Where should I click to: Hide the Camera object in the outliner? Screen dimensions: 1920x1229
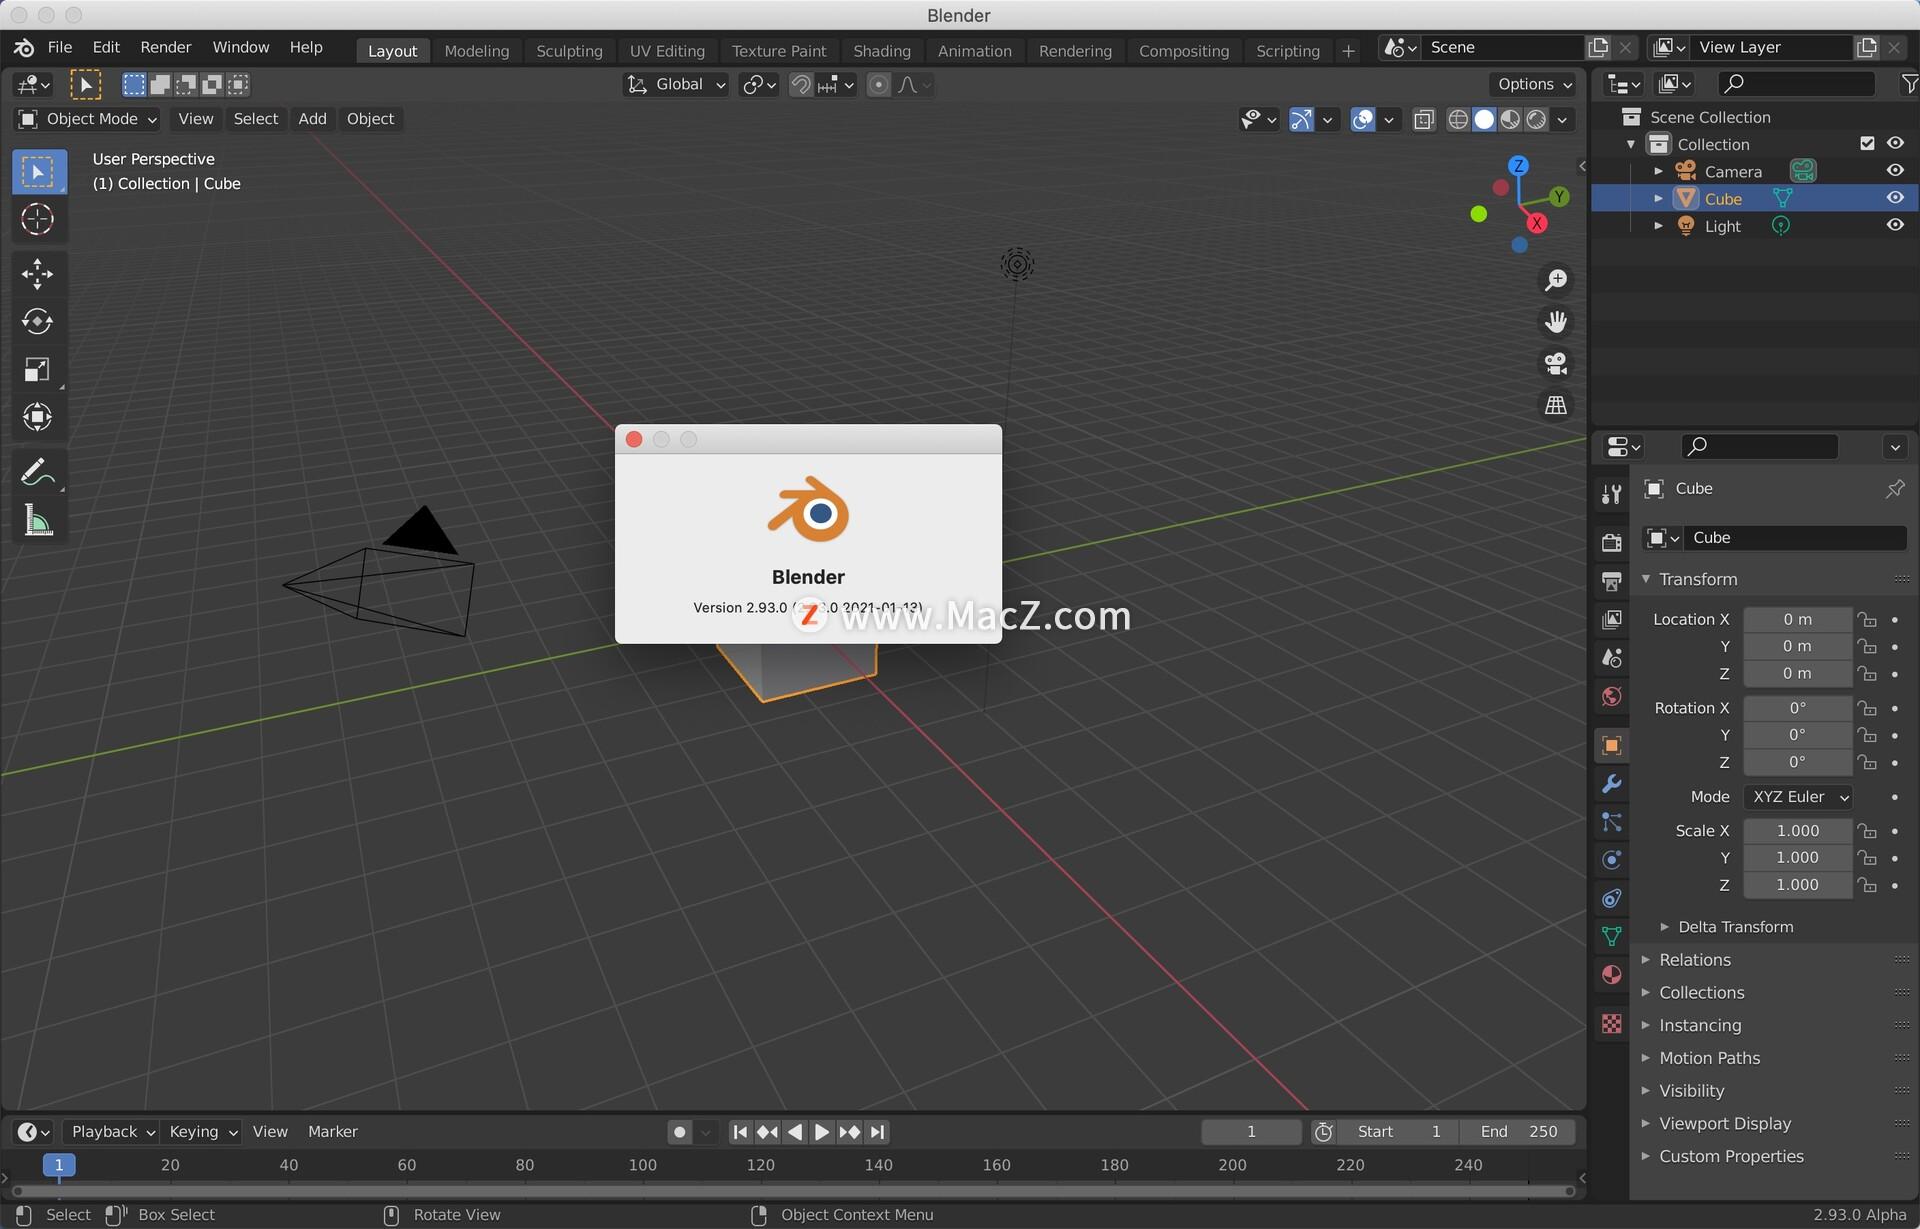[1895, 170]
